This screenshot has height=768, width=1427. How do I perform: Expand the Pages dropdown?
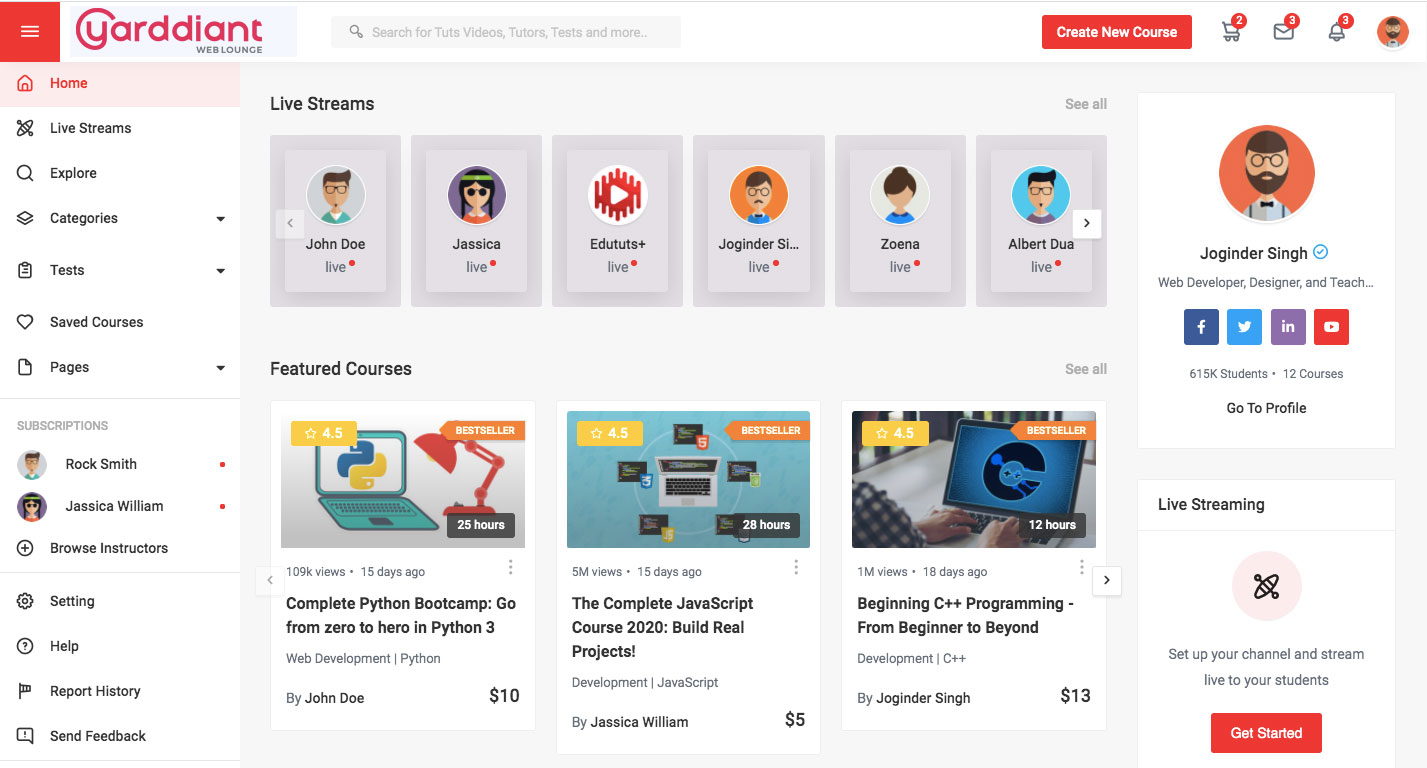click(219, 367)
